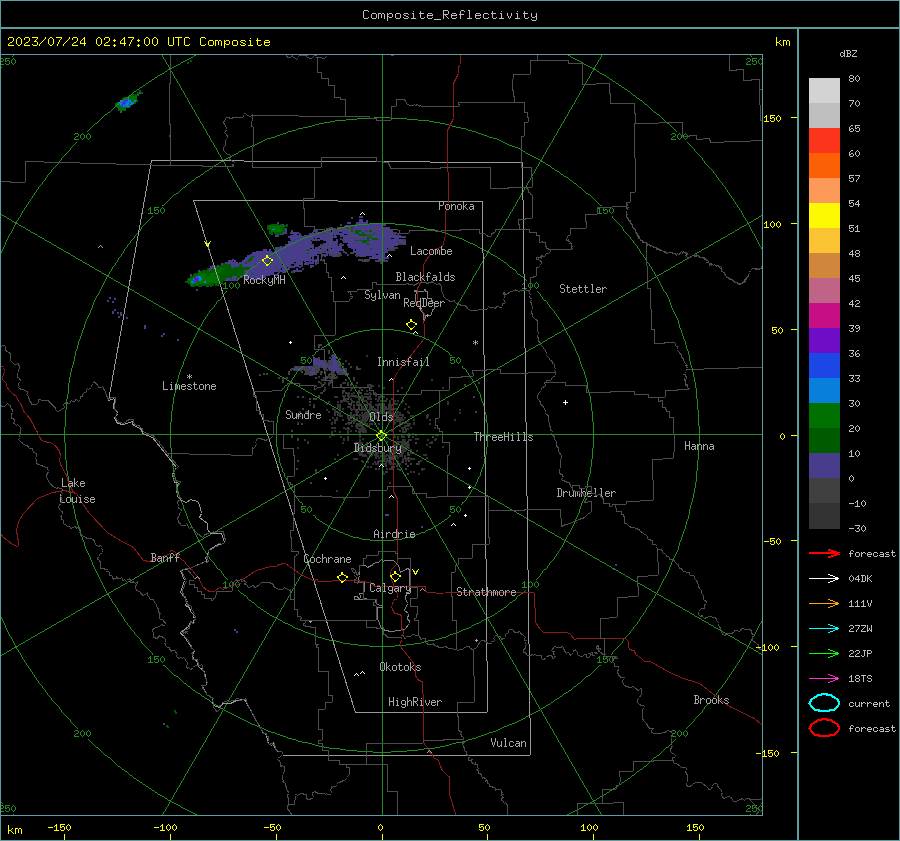Click the dBZ legend header
Viewport: 900px width, 841px height.
click(848, 53)
